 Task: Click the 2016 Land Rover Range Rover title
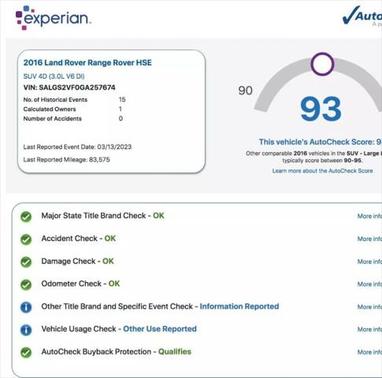coord(87,63)
